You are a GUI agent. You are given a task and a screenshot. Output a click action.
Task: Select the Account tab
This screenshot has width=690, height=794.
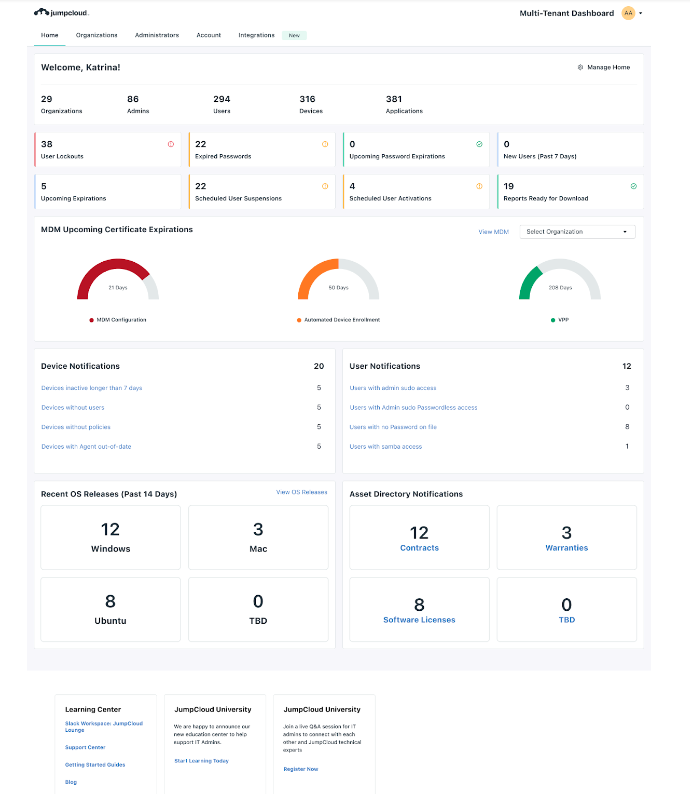point(209,35)
